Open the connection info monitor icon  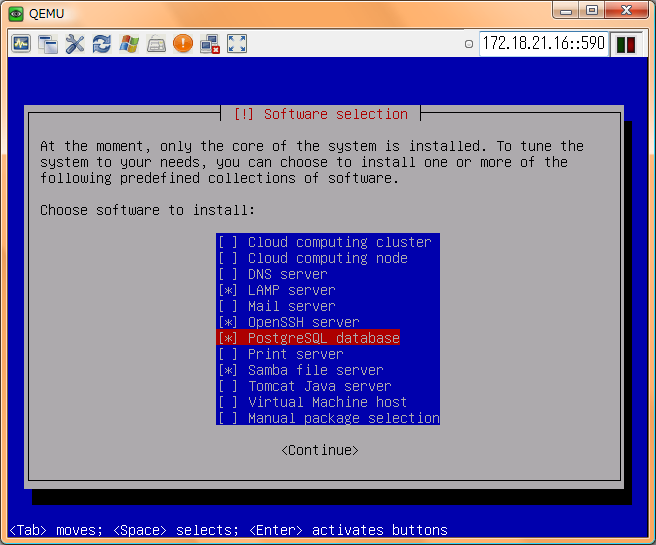pos(21,44)
